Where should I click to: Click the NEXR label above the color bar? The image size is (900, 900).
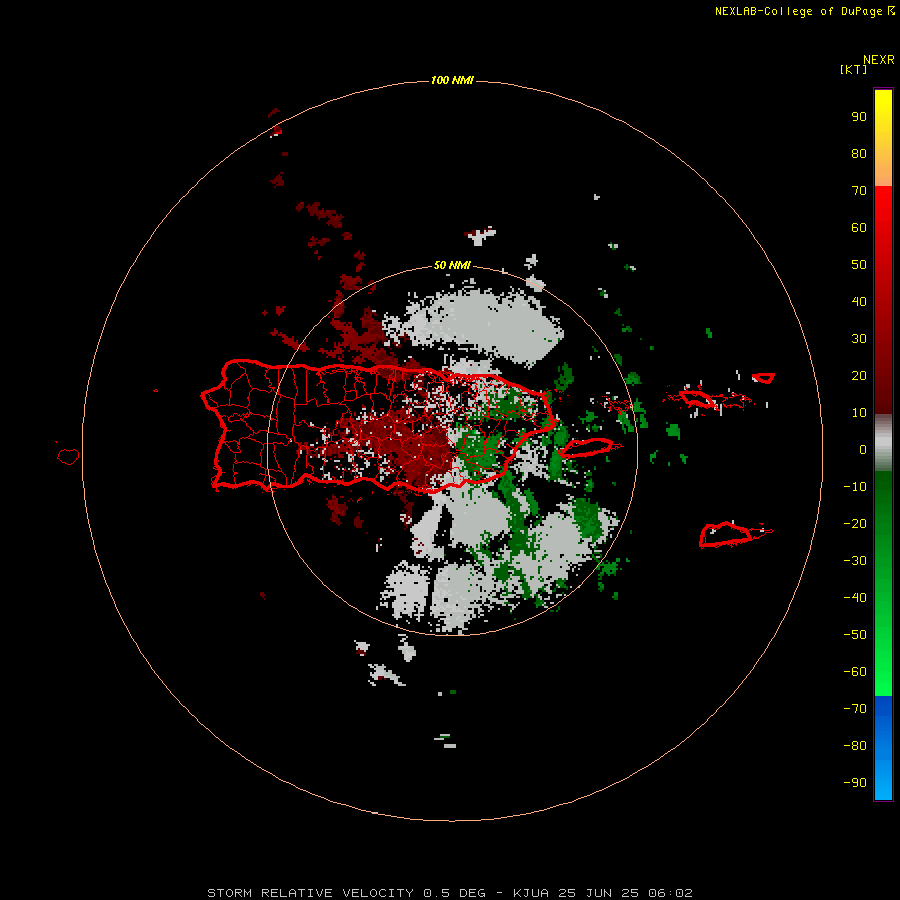pyautogui.click(x=878, y=60)
